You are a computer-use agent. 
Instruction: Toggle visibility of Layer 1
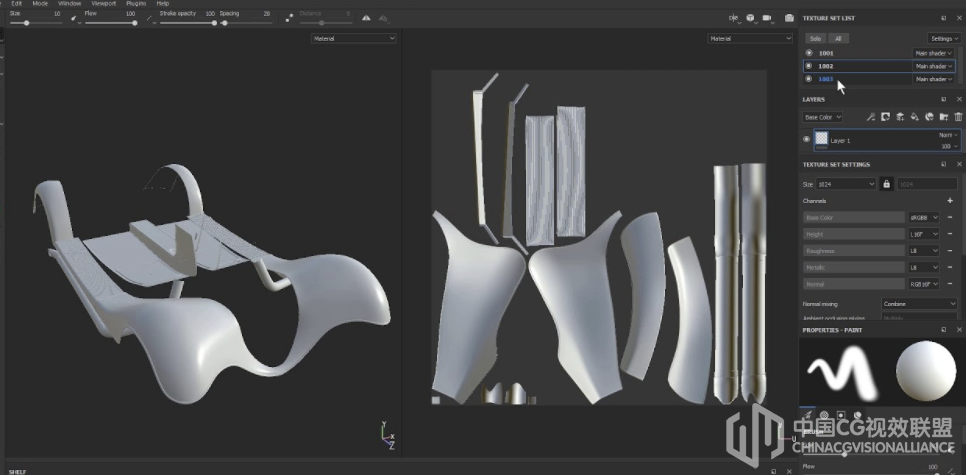click(806, 139)
